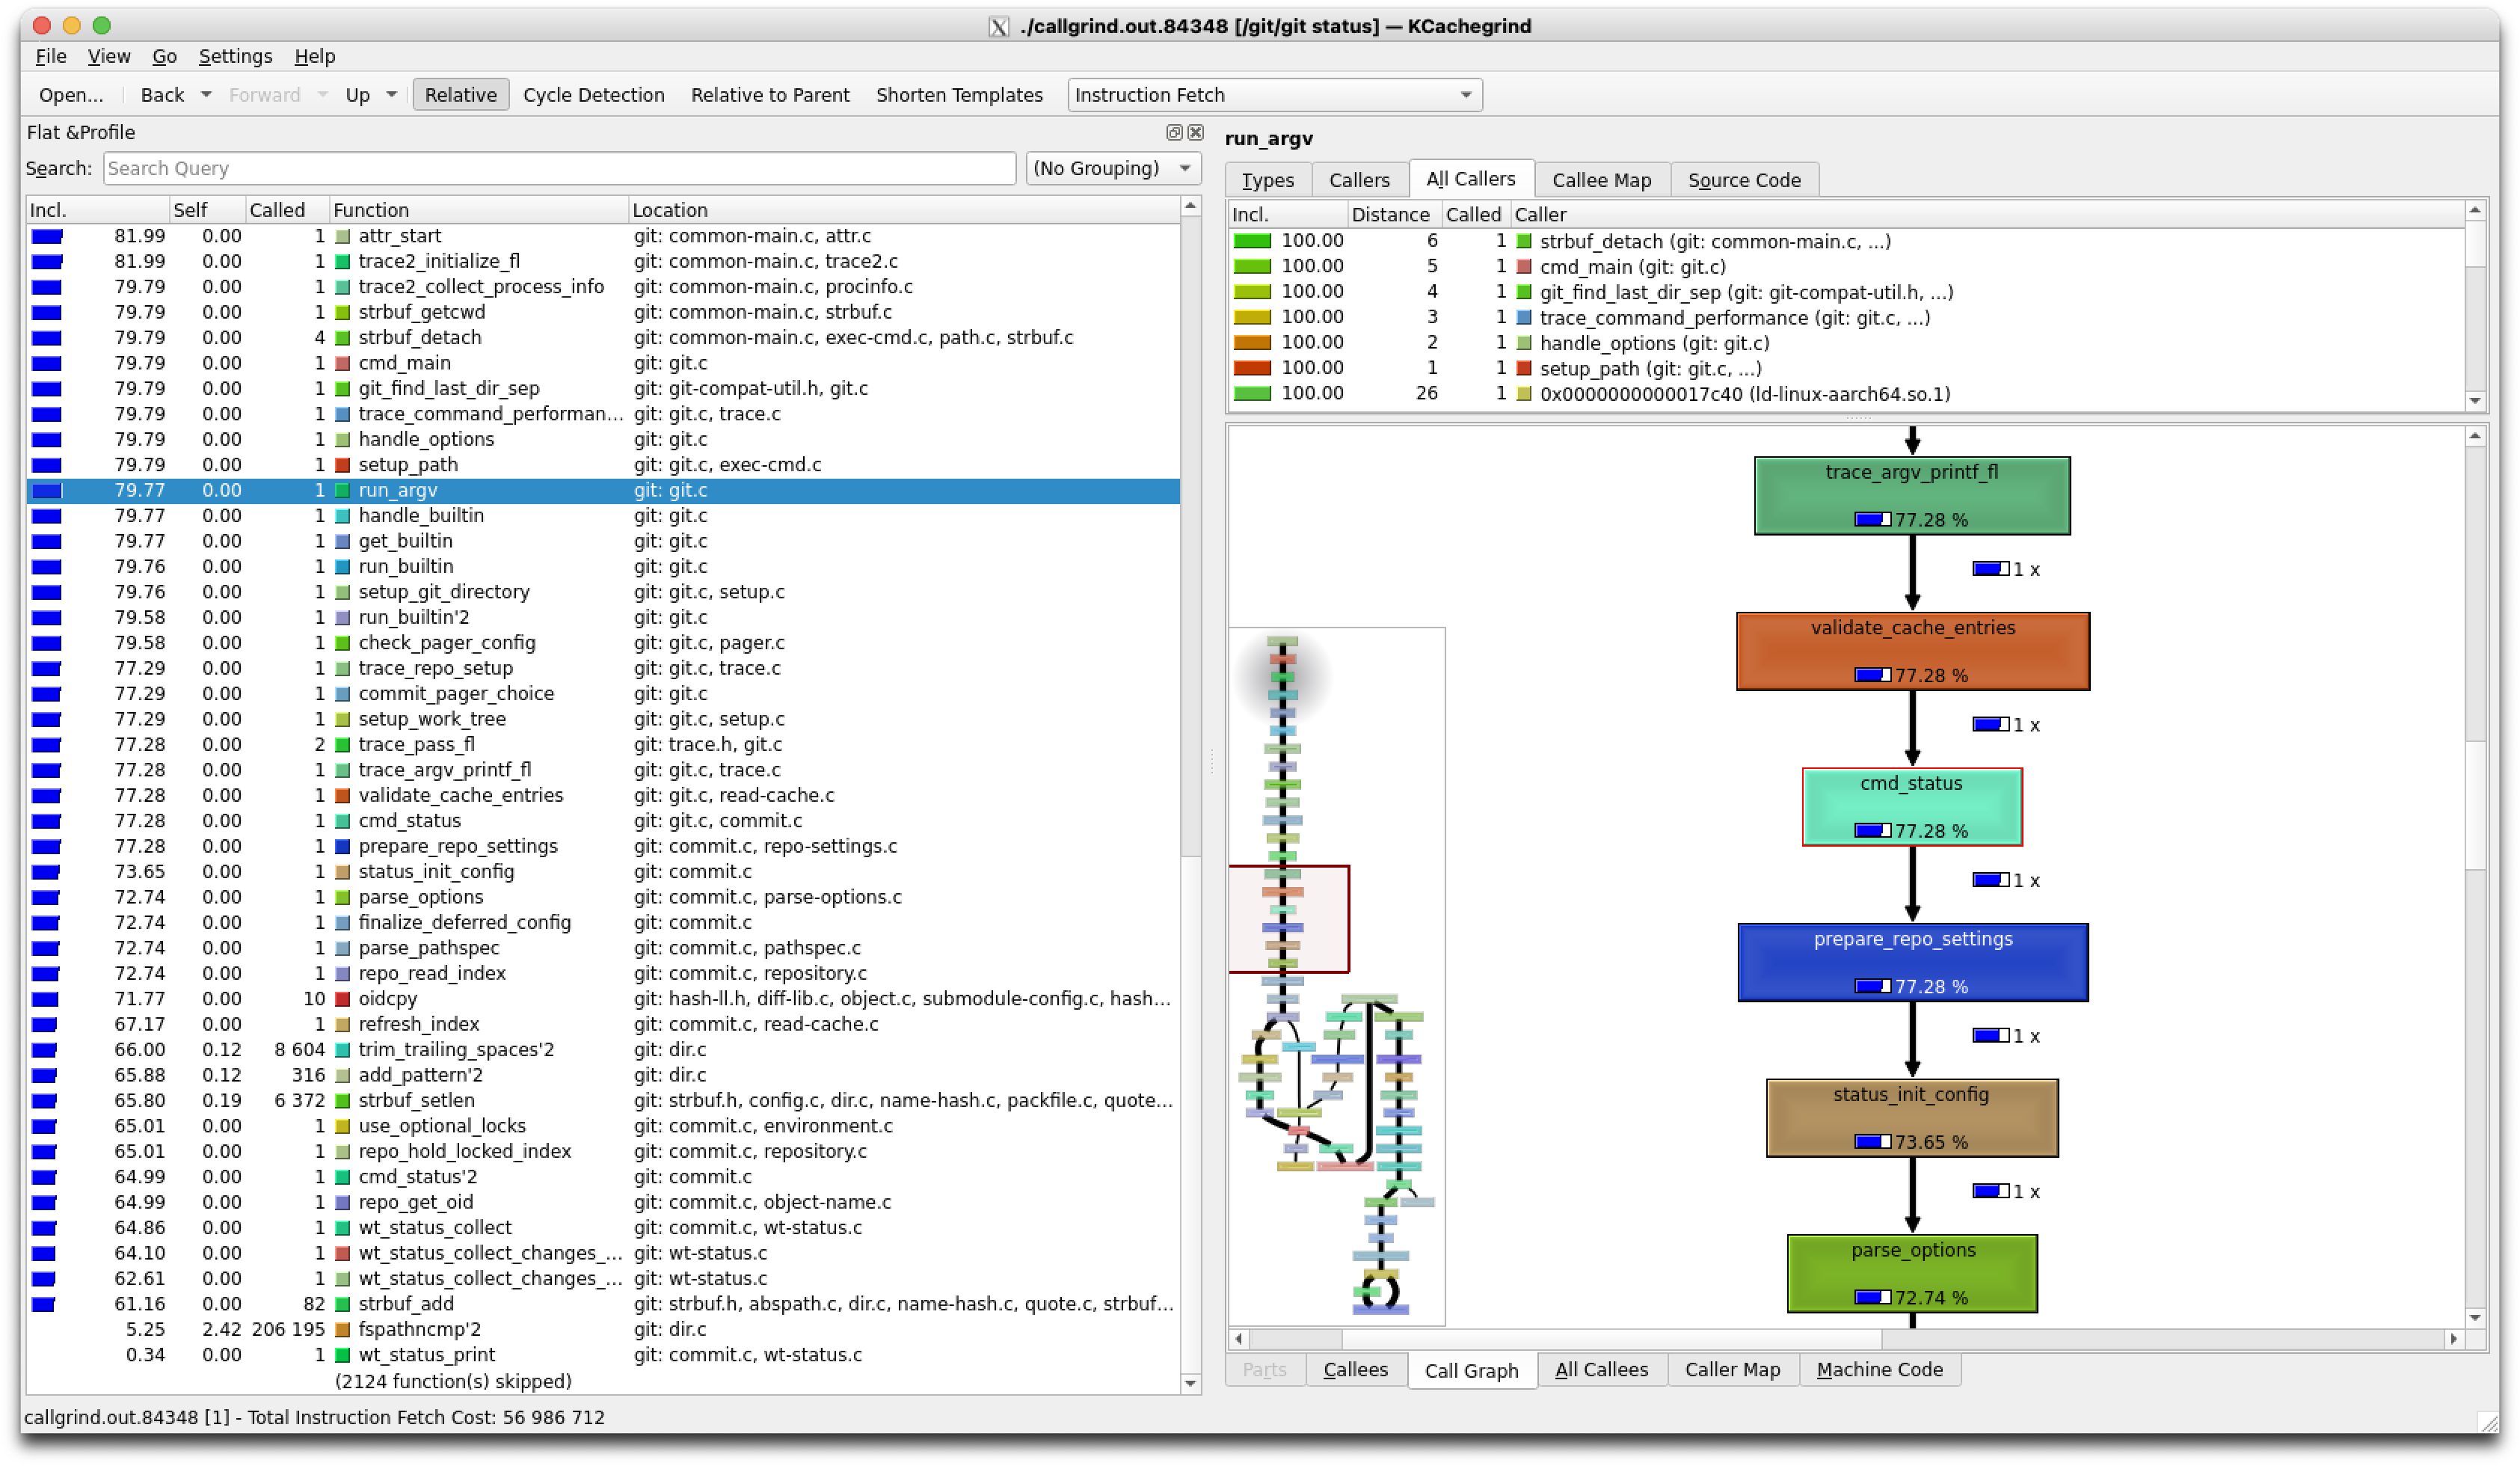2520x1466 pixels.
Task: Click the color icon next to status_init_config
Action: point(342,871)
